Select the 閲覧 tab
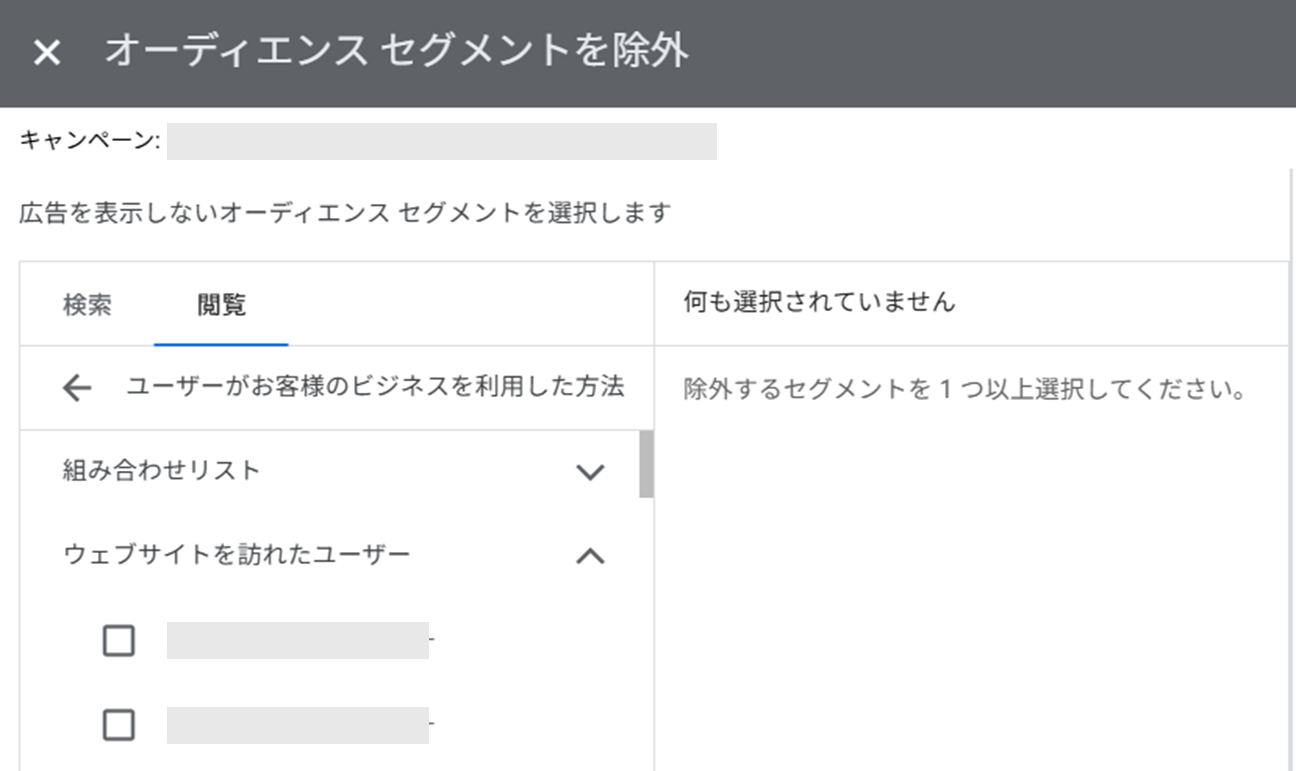The image size is (1296, 771). 221,305
